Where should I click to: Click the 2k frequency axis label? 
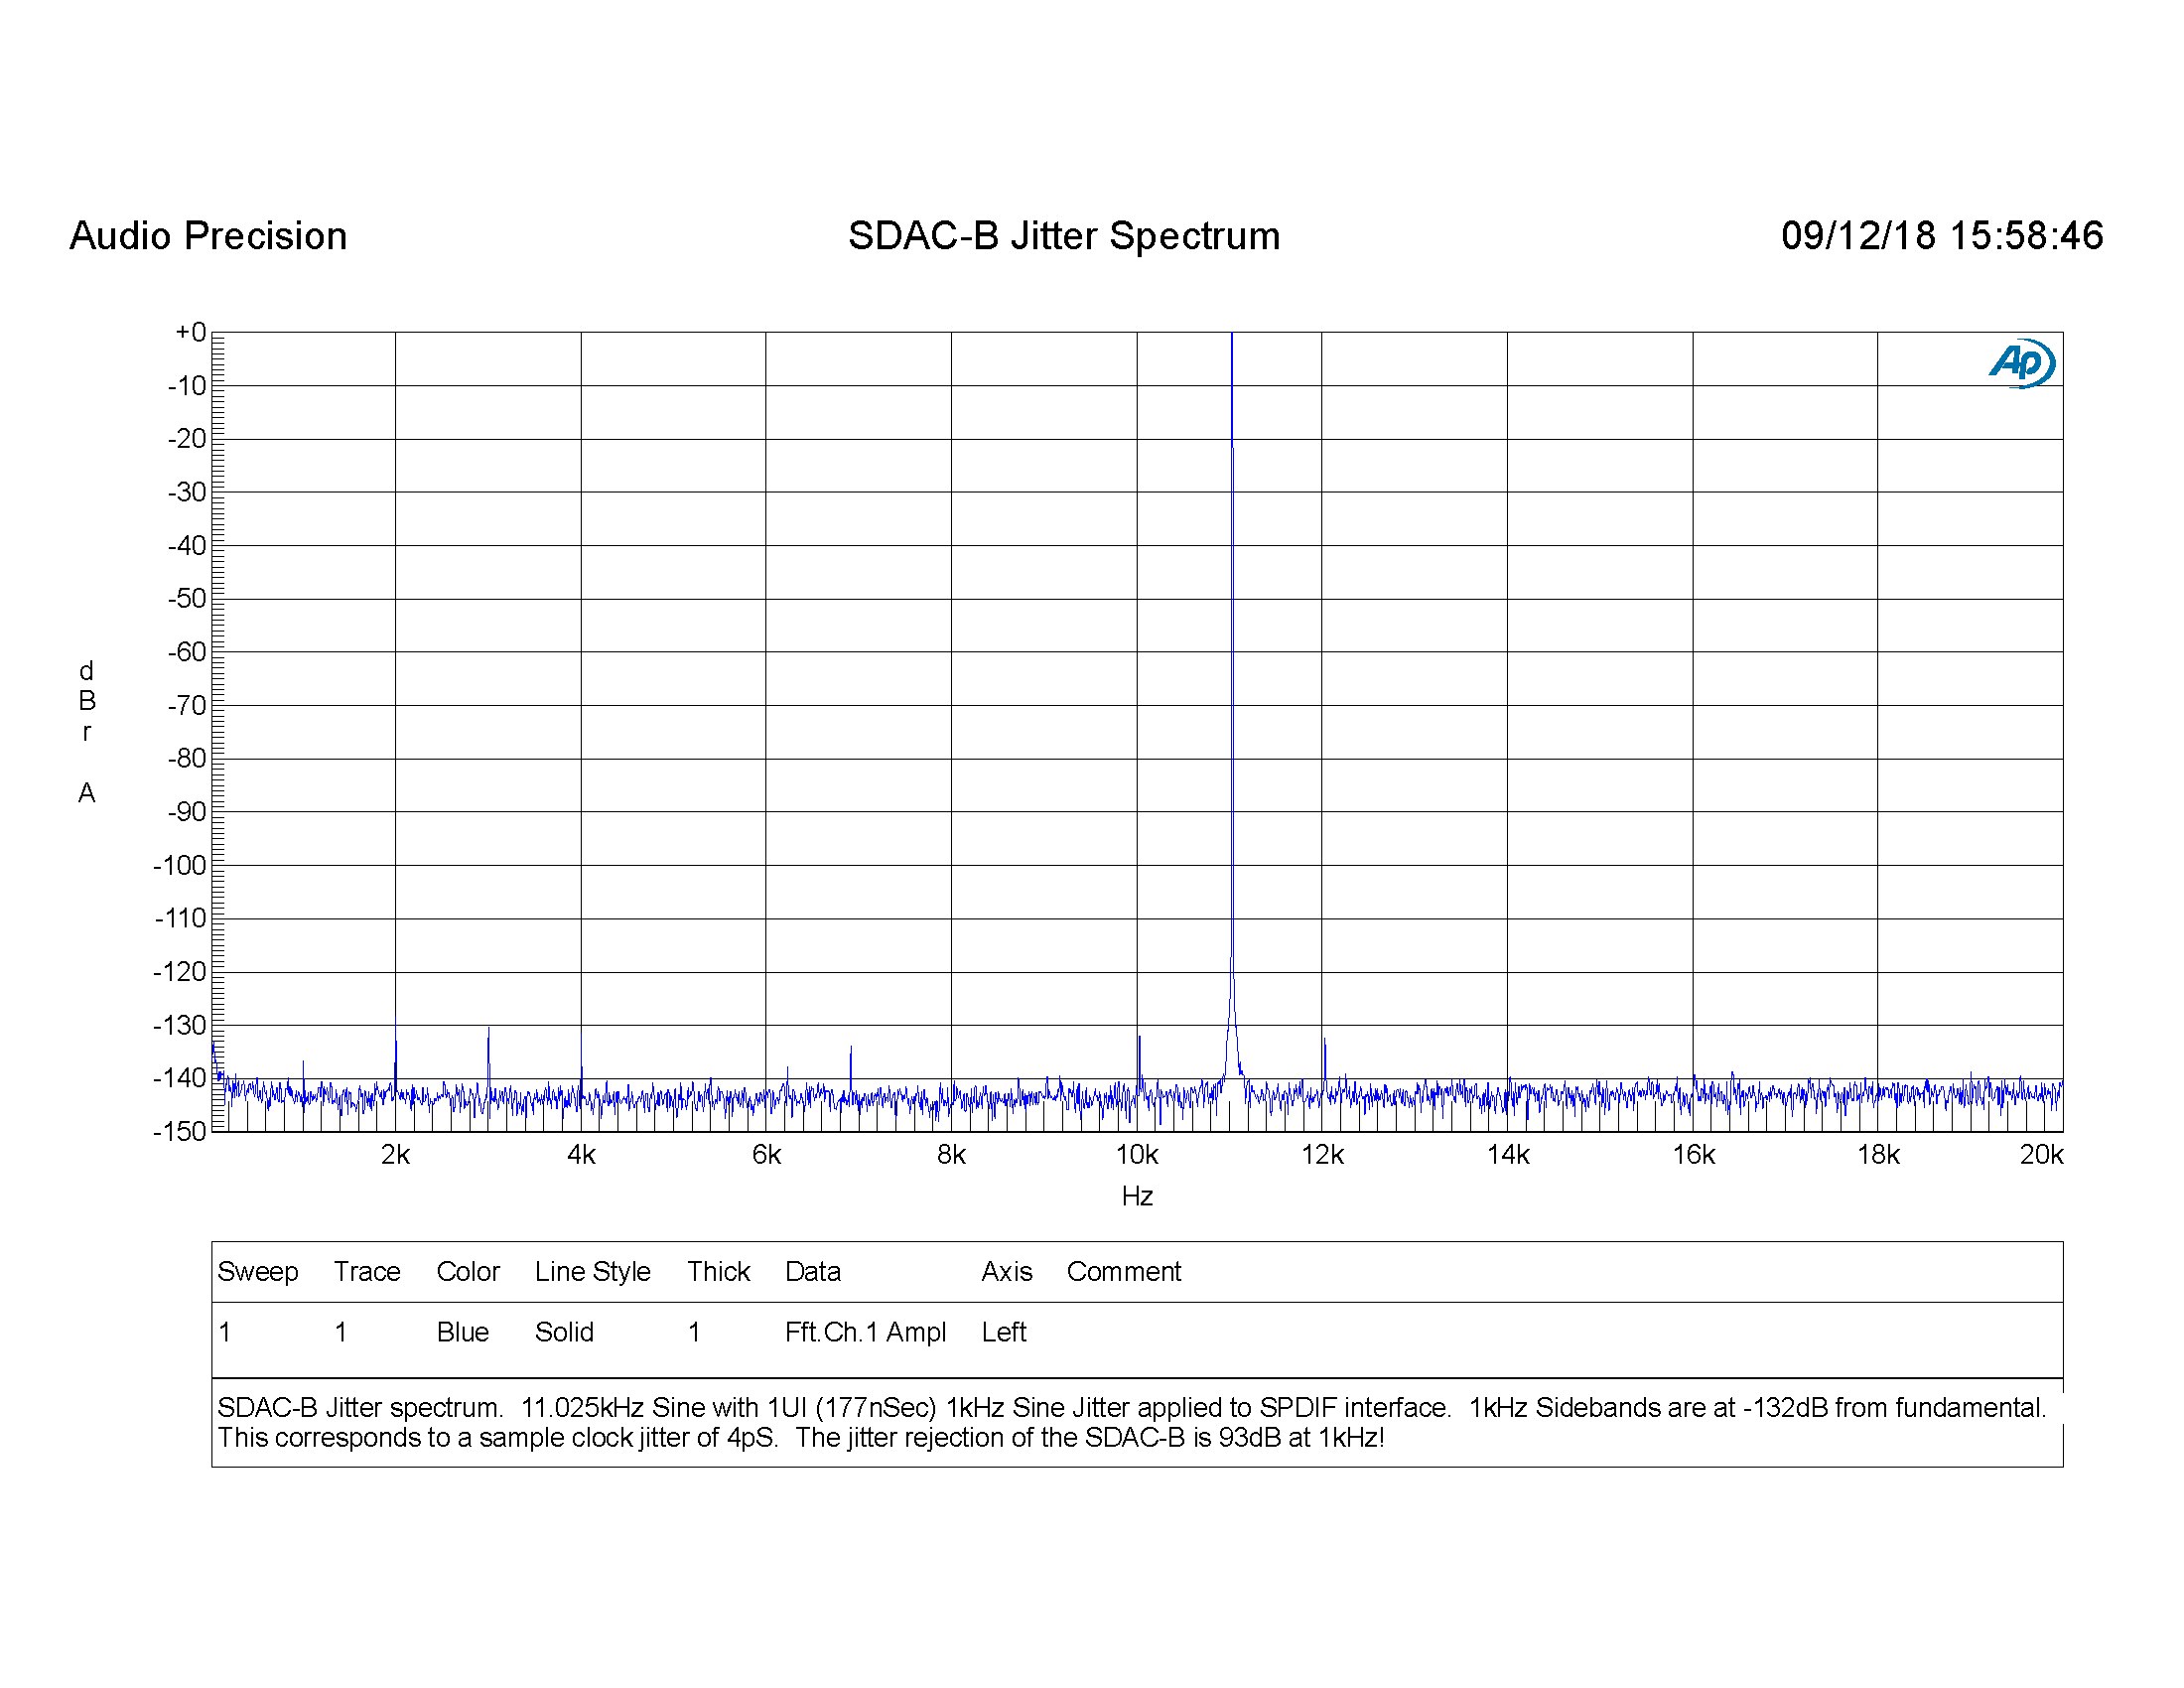[x=395, y=1155]
